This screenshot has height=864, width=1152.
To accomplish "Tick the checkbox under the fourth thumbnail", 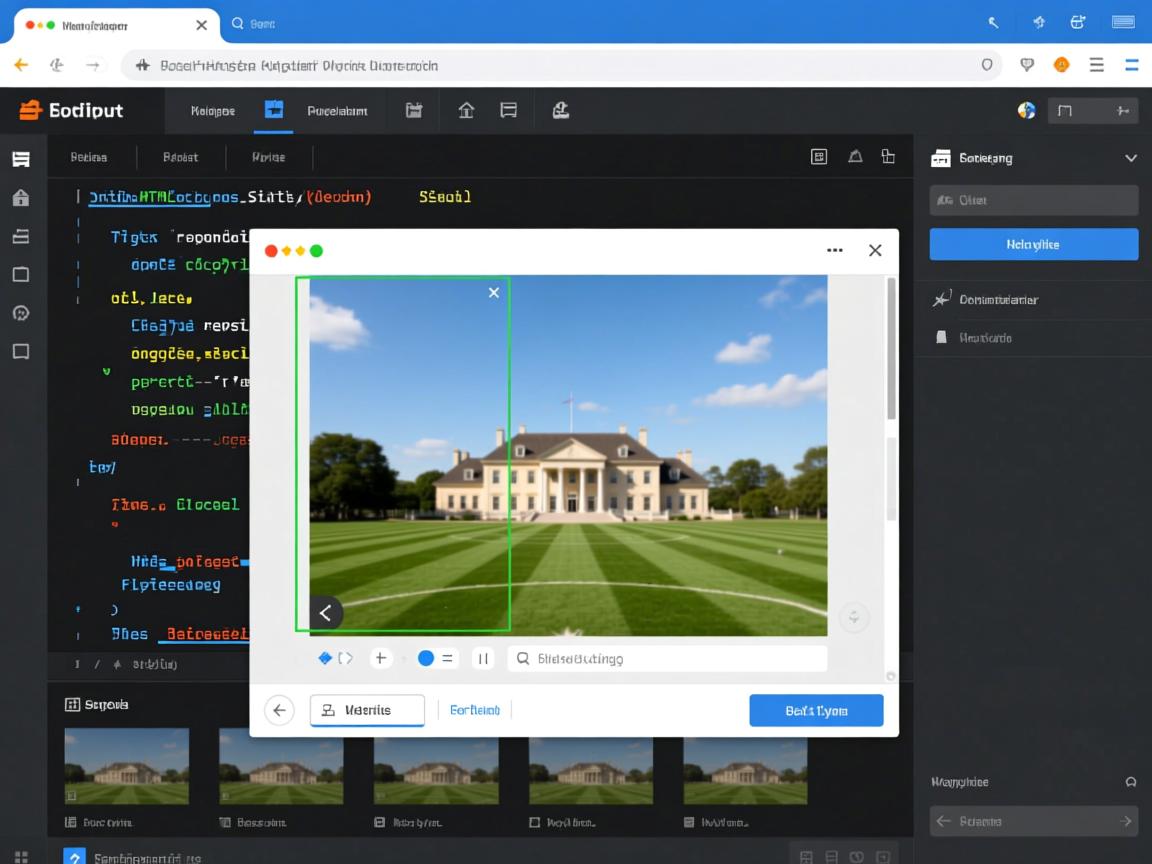I will tap(535, 822).
